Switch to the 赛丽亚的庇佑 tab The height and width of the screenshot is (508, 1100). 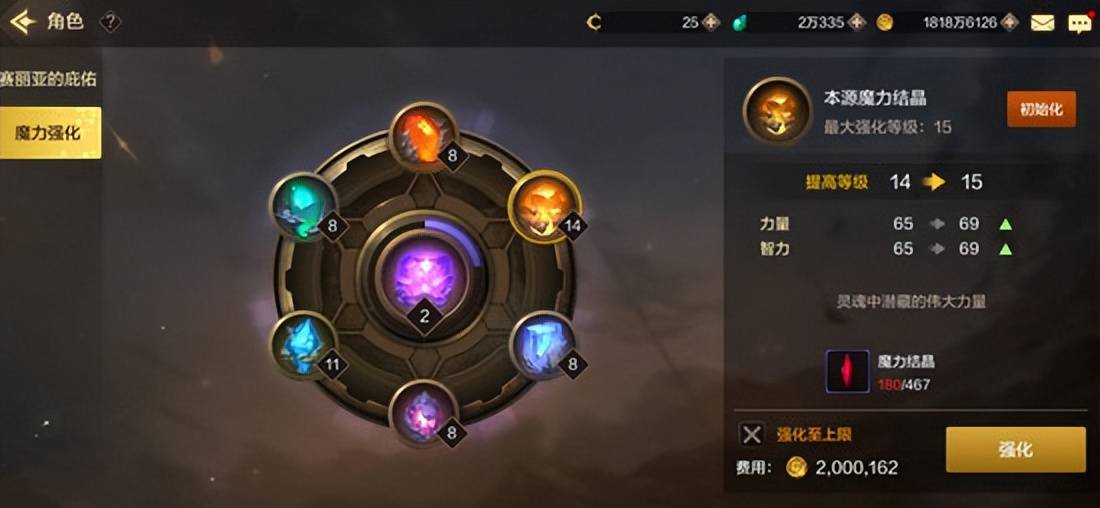click(x=49, y=79)
